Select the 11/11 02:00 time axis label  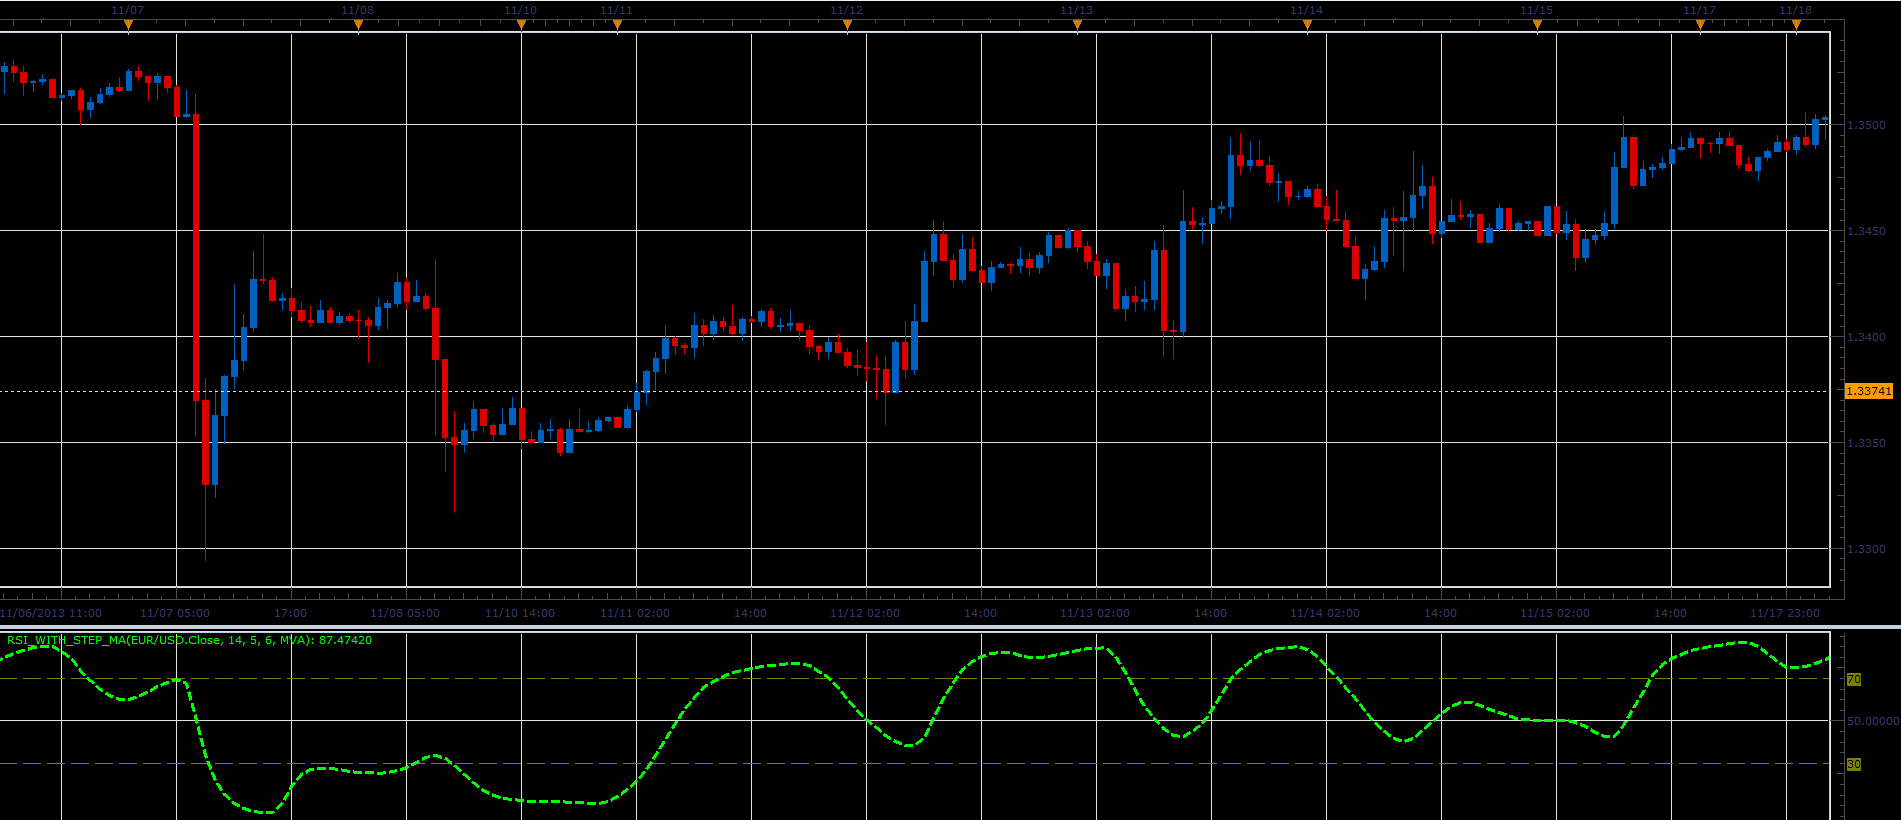point(635,613)
